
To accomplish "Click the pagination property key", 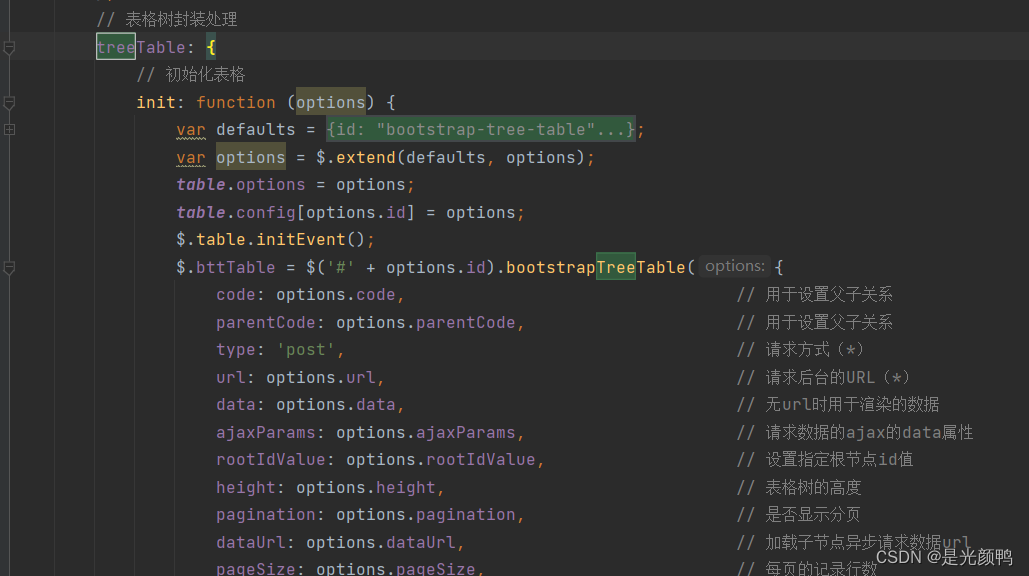I will [266, 515].
